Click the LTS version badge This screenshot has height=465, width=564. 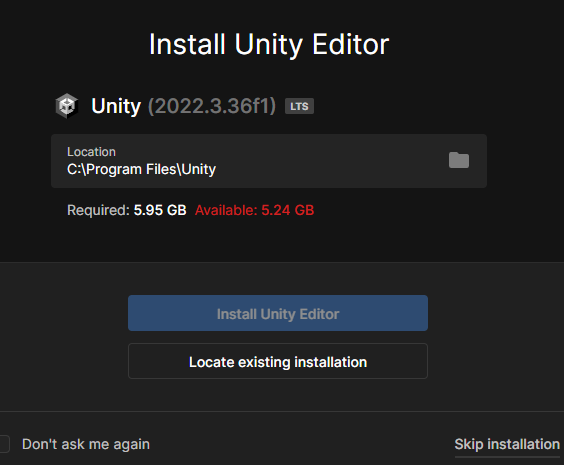point(299,106)
